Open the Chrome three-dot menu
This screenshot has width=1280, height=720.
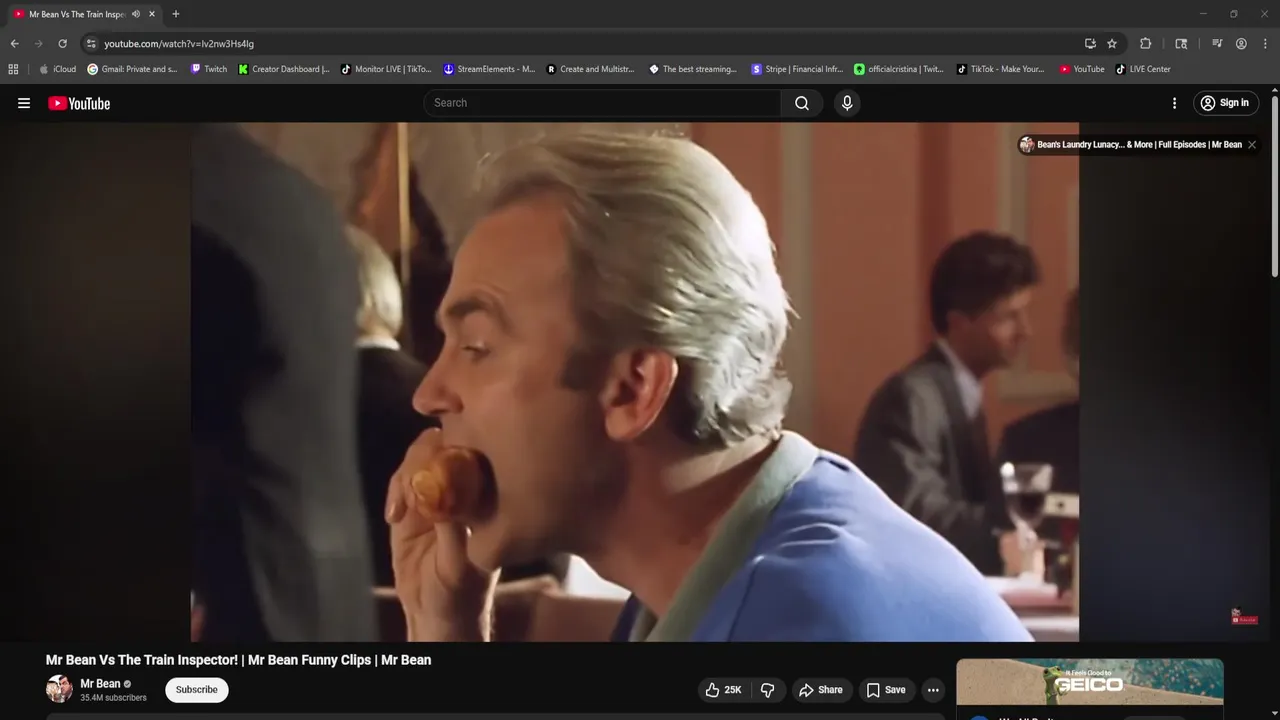point(1265,44)
